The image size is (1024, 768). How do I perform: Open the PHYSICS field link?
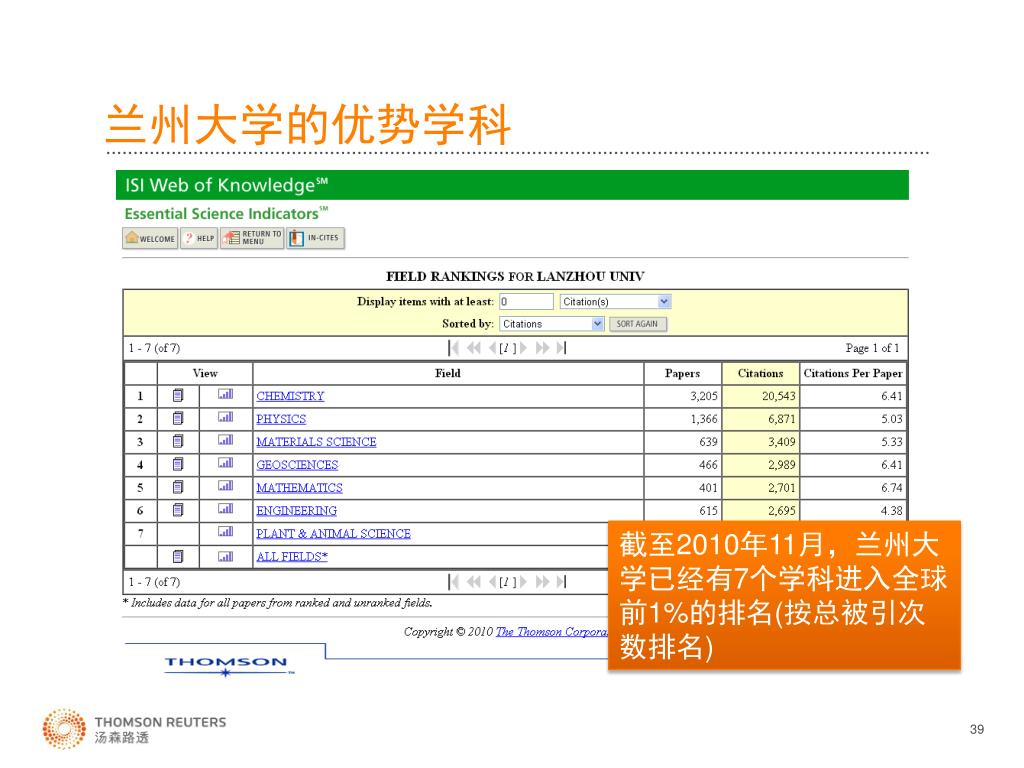[x=281, y=419]
